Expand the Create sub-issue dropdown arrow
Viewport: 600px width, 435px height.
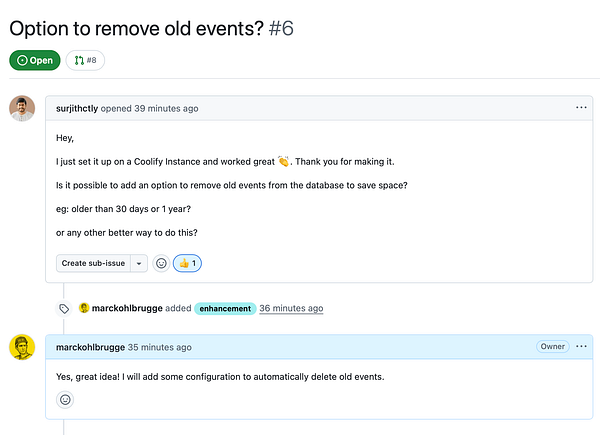139,263
